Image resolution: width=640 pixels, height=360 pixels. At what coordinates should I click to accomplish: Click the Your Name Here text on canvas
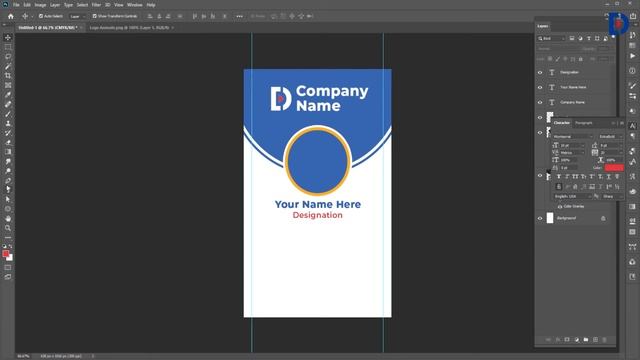pos(318,204)
